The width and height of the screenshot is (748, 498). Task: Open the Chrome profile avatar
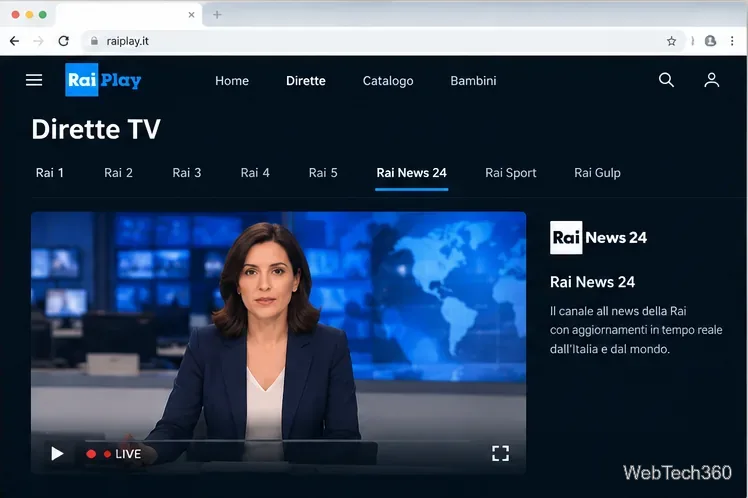coord(710,41)
